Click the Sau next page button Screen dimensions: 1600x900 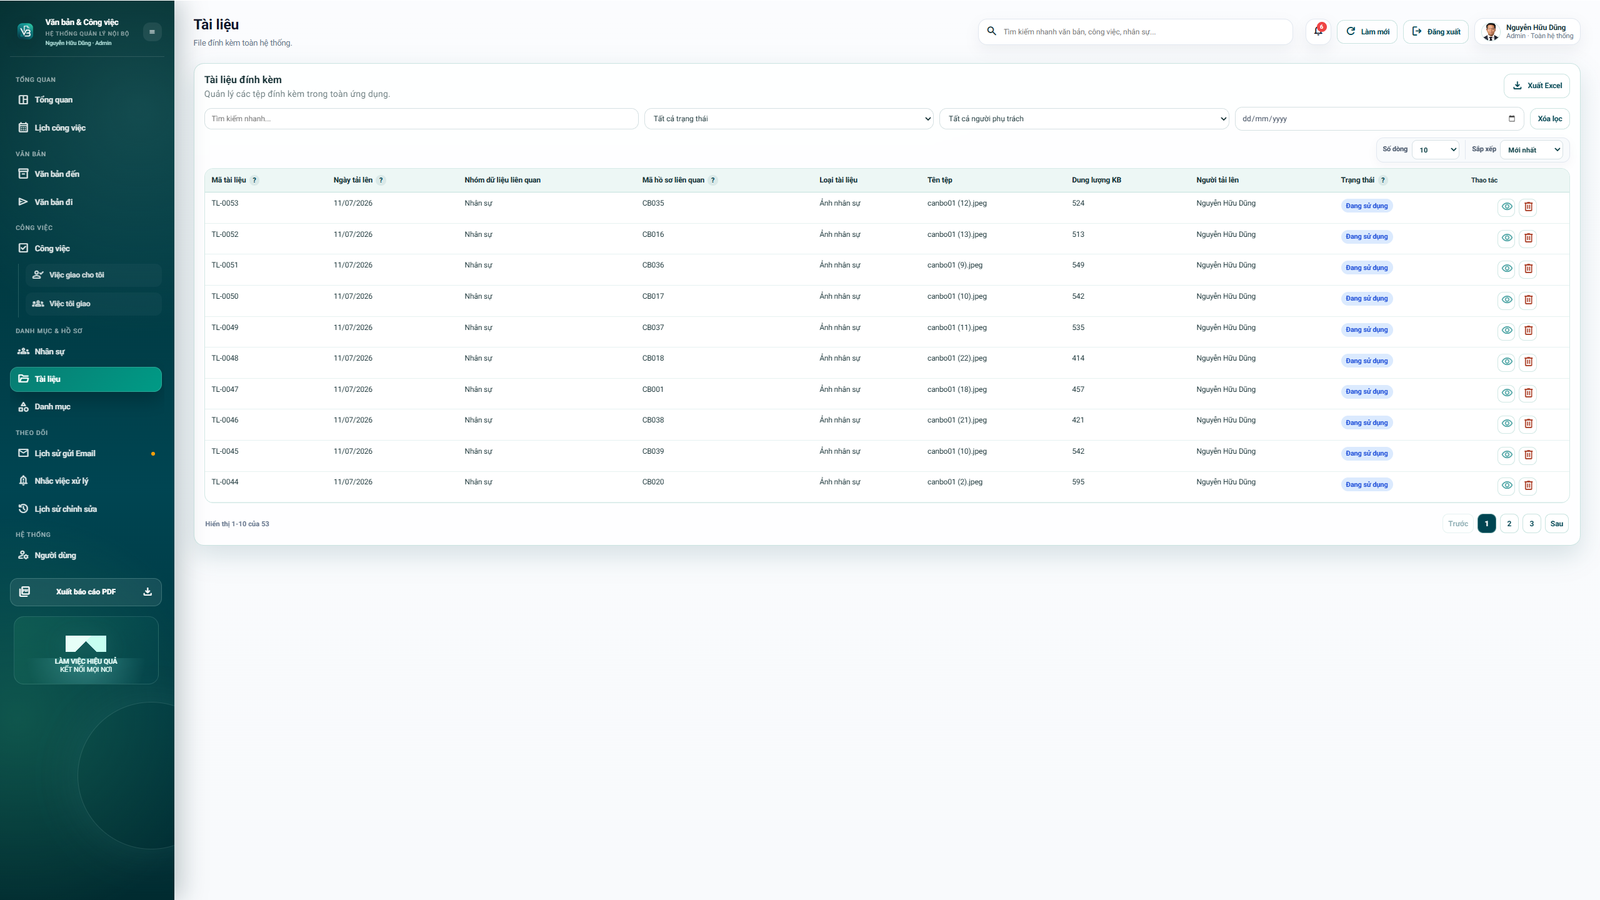click(1556, 524)
